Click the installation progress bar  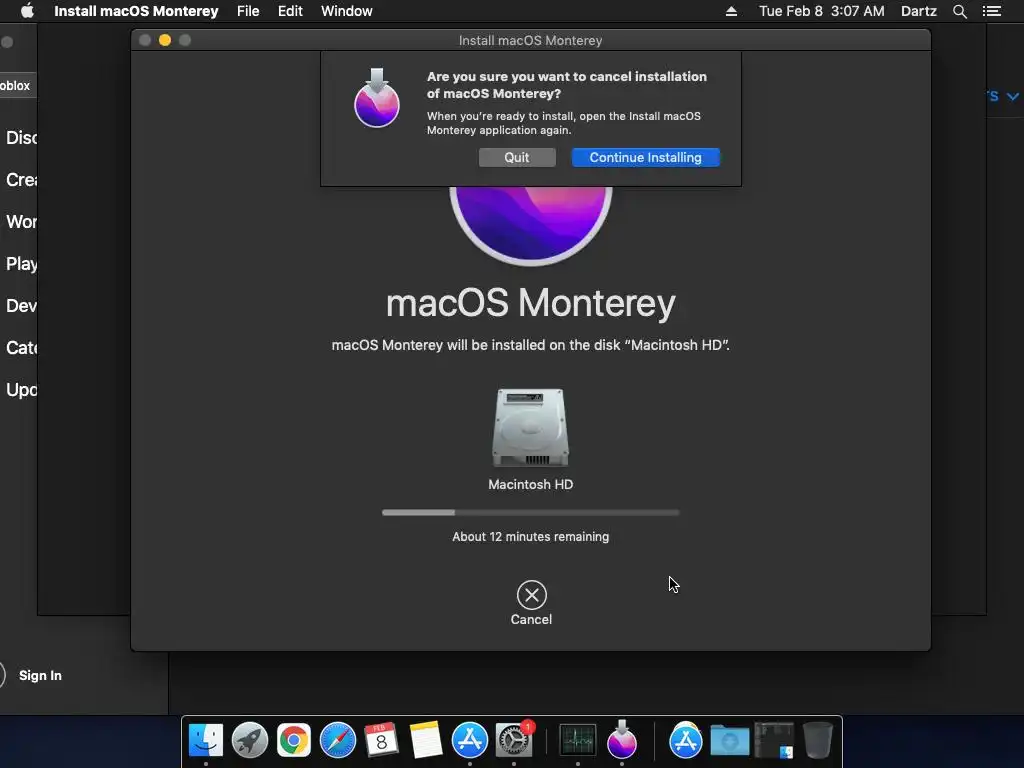(x=530, y=513)
